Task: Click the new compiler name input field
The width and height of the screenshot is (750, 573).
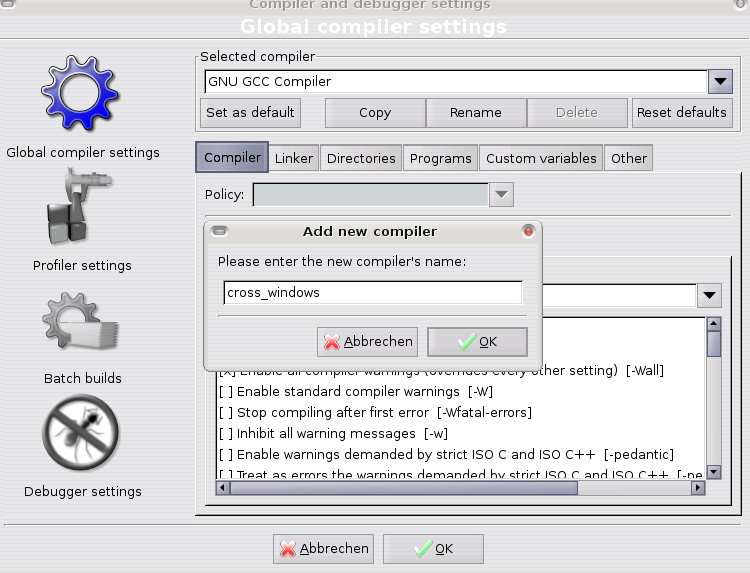Action: (373, 293)
